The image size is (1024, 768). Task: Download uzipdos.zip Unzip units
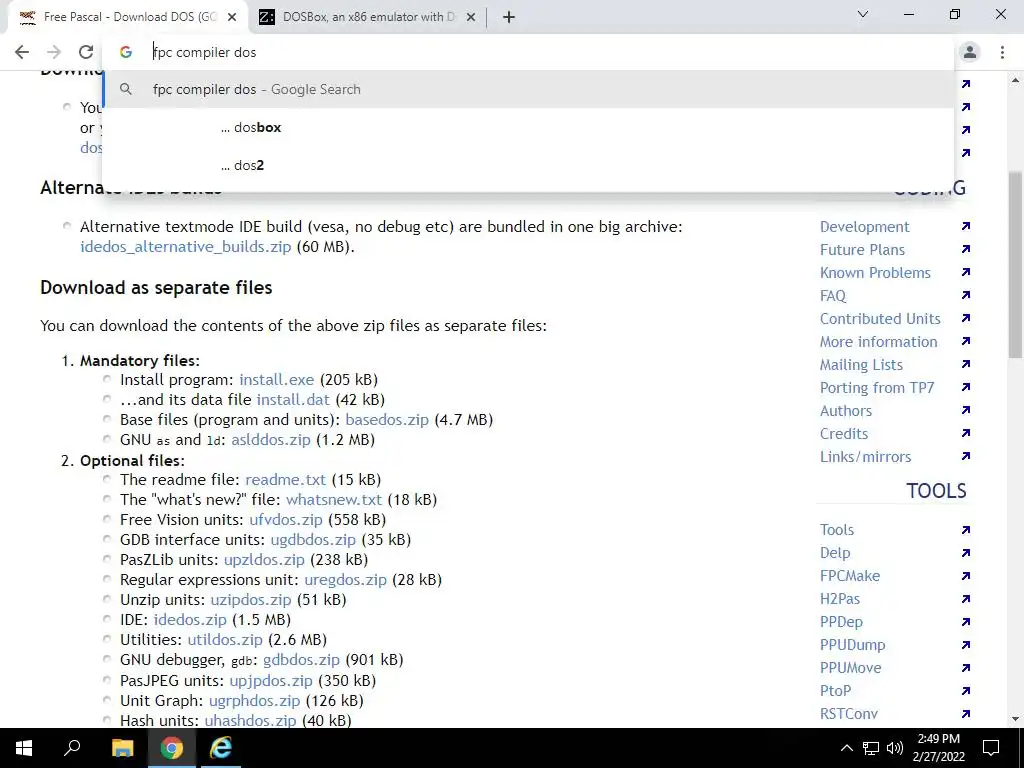point(251,600)
